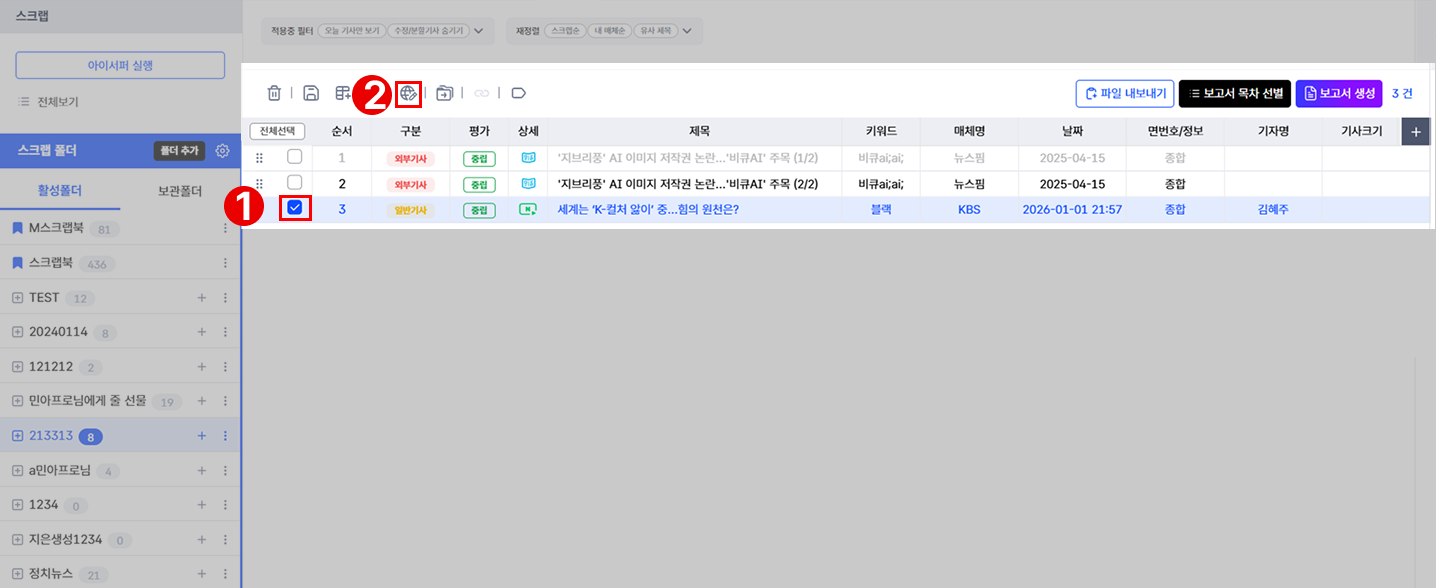Open the scrap folder settings gear
The width and height of the screenshot is (1436, 588).
[223, 151]
